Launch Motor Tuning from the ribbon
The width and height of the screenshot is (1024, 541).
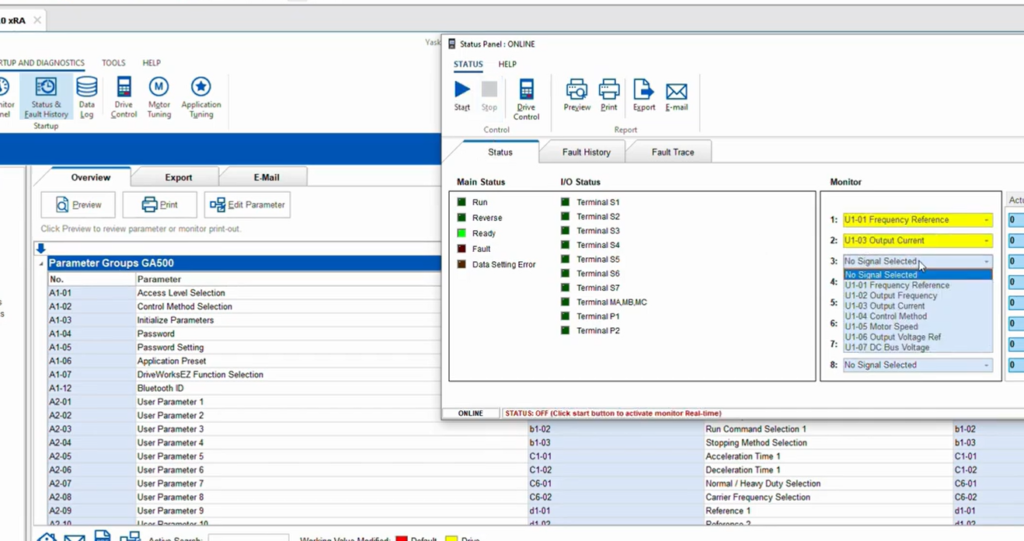pyautogui.click(x=159, y=95)
